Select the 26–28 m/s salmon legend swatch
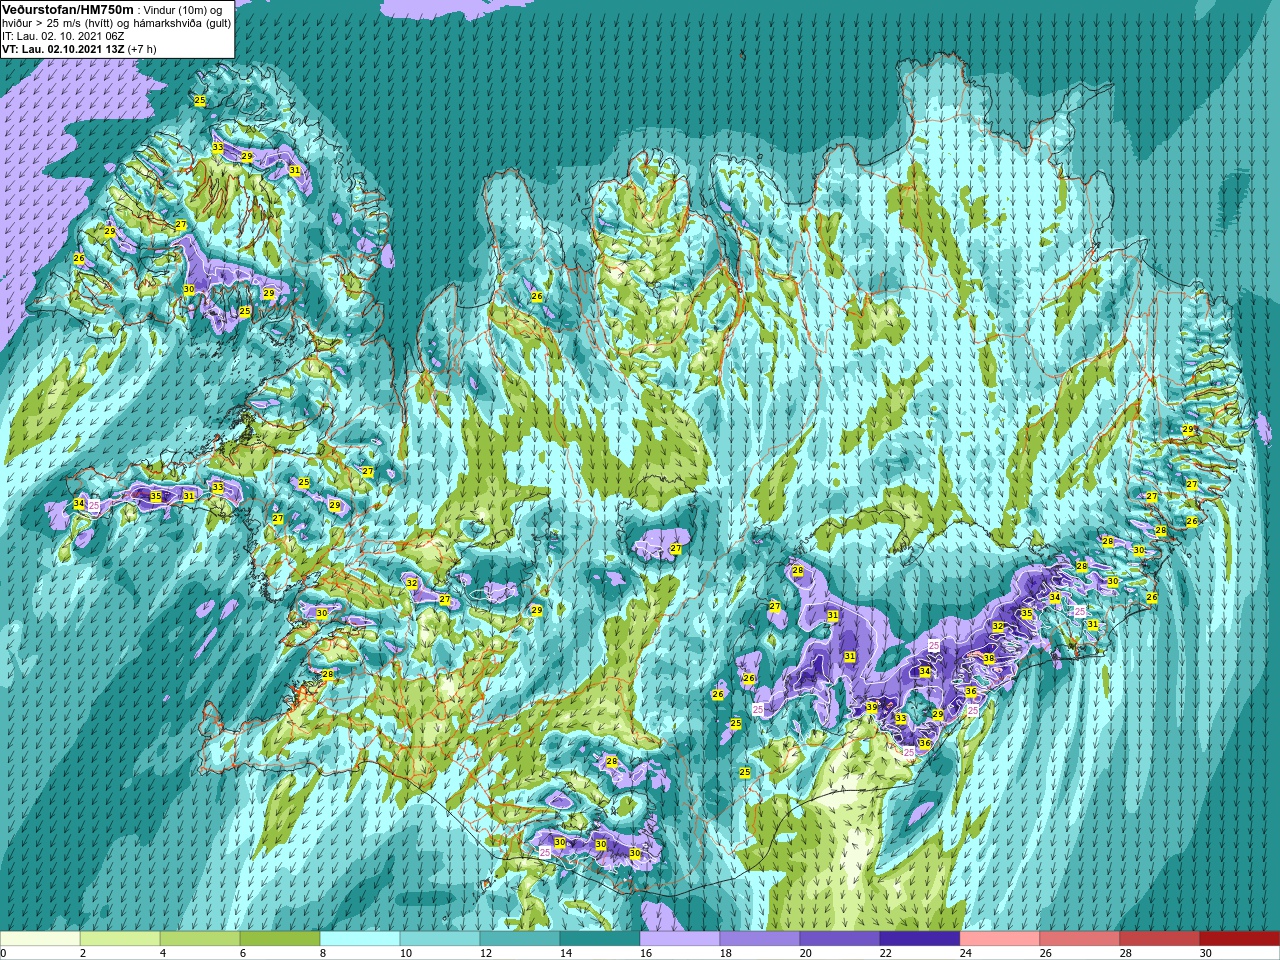Image resolution: width=1280 pixels, height=960 pixels. [x=1080, y=939]
